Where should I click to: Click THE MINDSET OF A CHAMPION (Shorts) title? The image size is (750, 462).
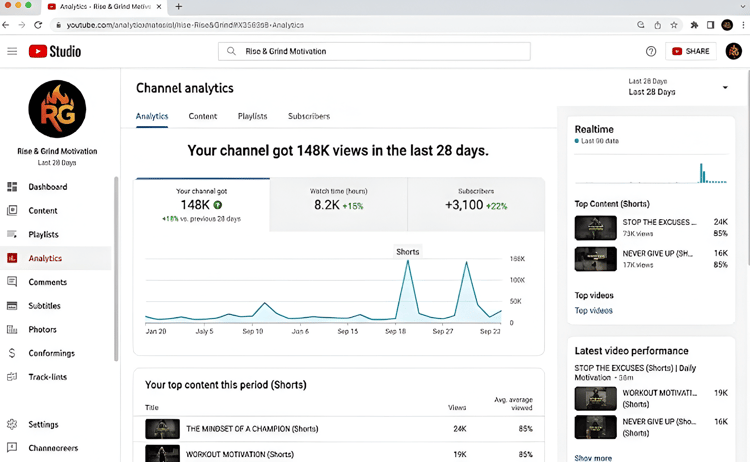(252, 429)
